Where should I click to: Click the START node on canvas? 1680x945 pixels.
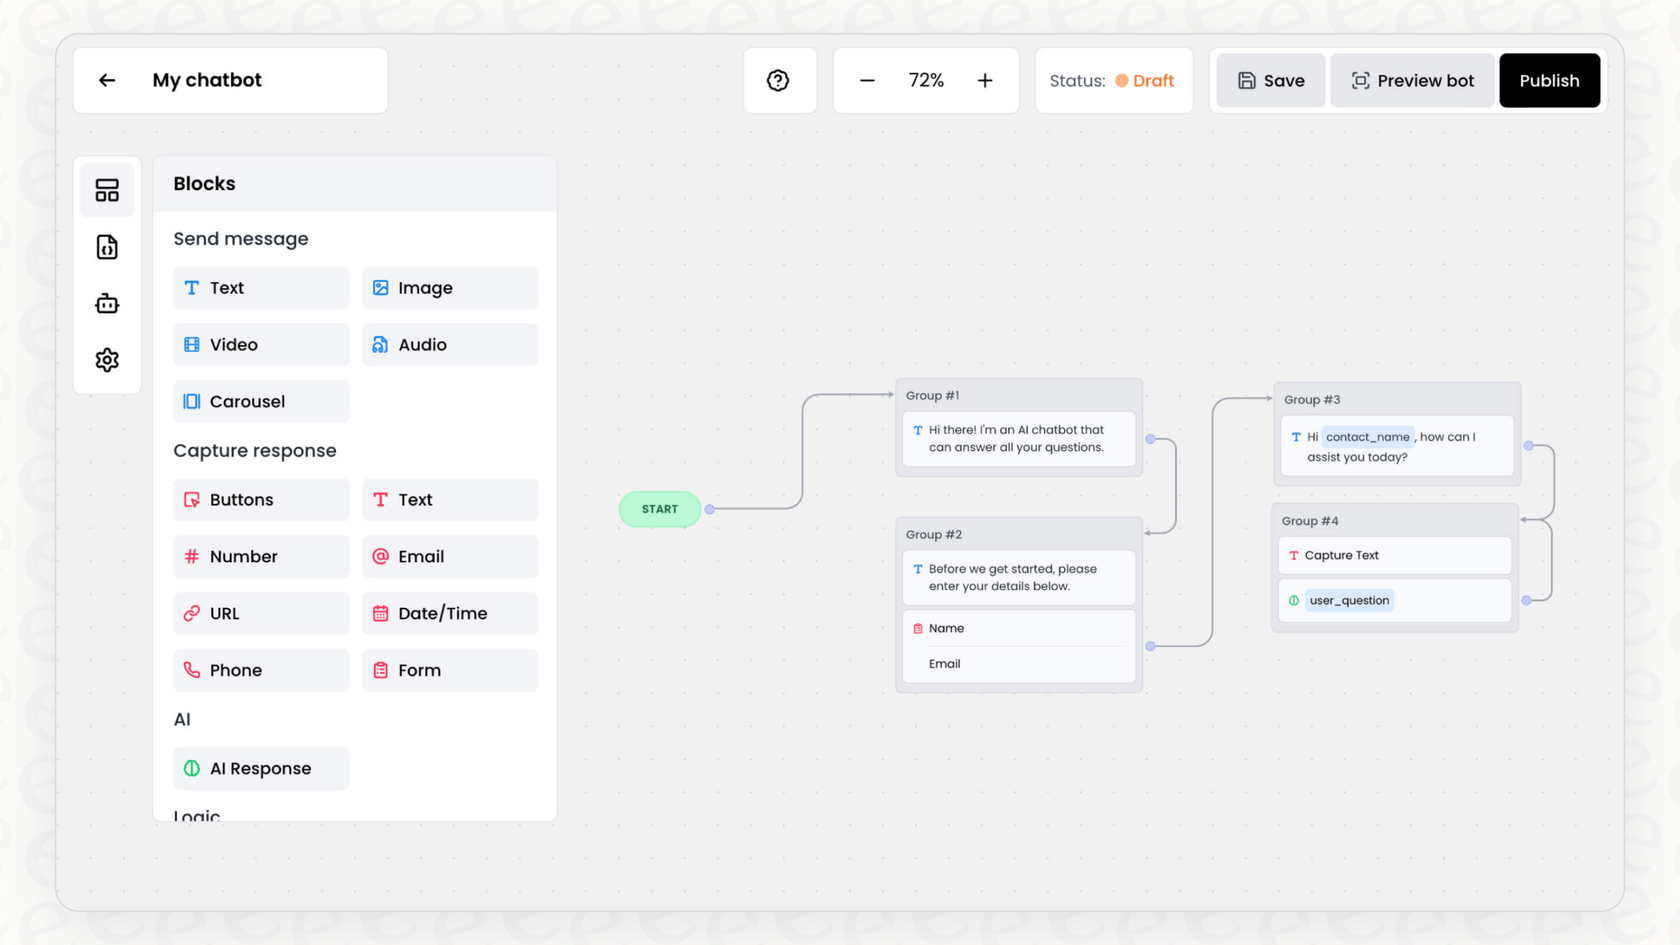tap(660, 509)
